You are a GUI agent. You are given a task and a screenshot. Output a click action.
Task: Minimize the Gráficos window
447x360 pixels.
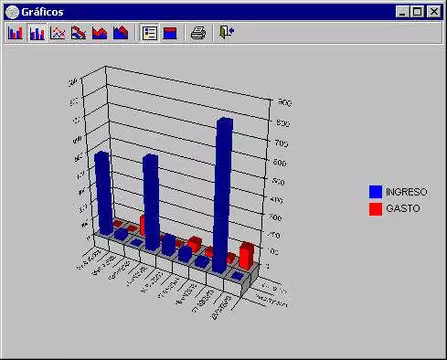(x=403, y=12)
